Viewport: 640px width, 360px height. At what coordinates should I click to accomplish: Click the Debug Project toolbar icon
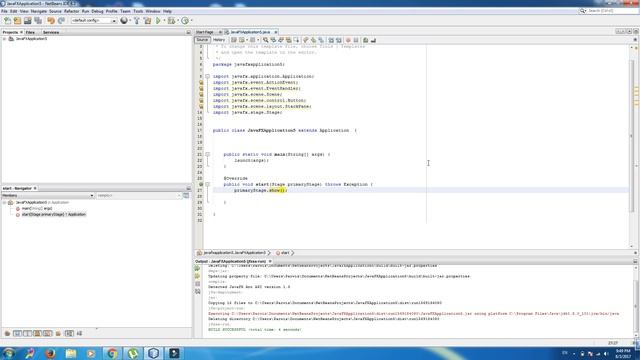pyautogui.click(x=171, y=20)
